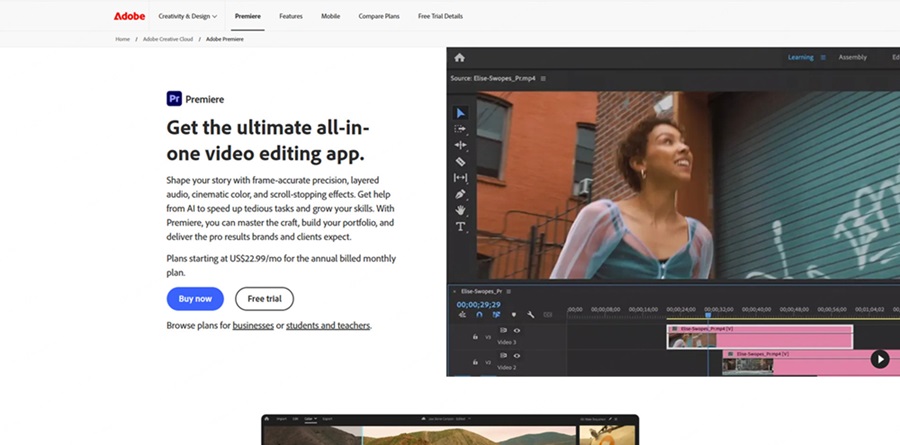This screenshot has height=445, width=900.
Task: Go to Adobe Creative Cloud breadcrumb
Action: point(168,39)
